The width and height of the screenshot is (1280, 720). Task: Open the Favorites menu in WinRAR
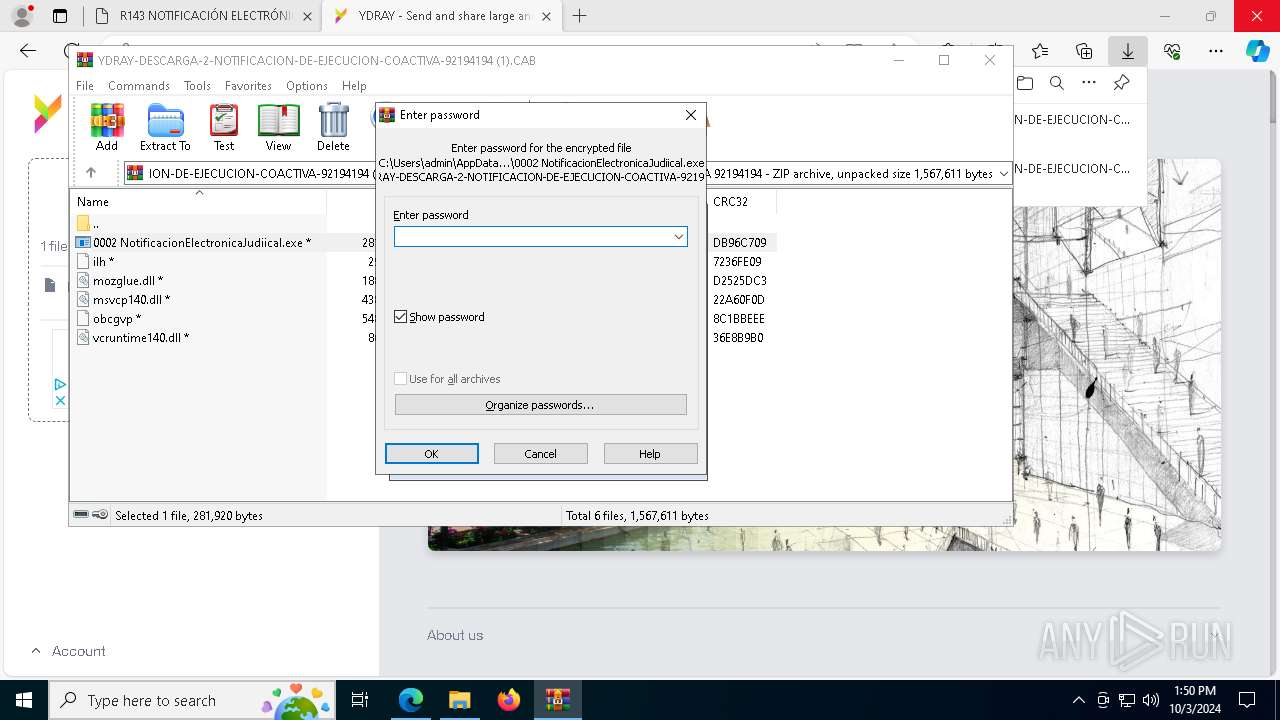(x=248, y=86)
